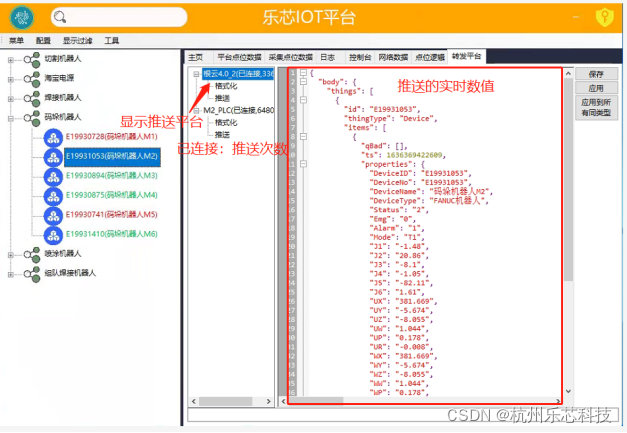The image size is (627, 433).
Task: Click the 应用 button
Action: pos(596,88)
